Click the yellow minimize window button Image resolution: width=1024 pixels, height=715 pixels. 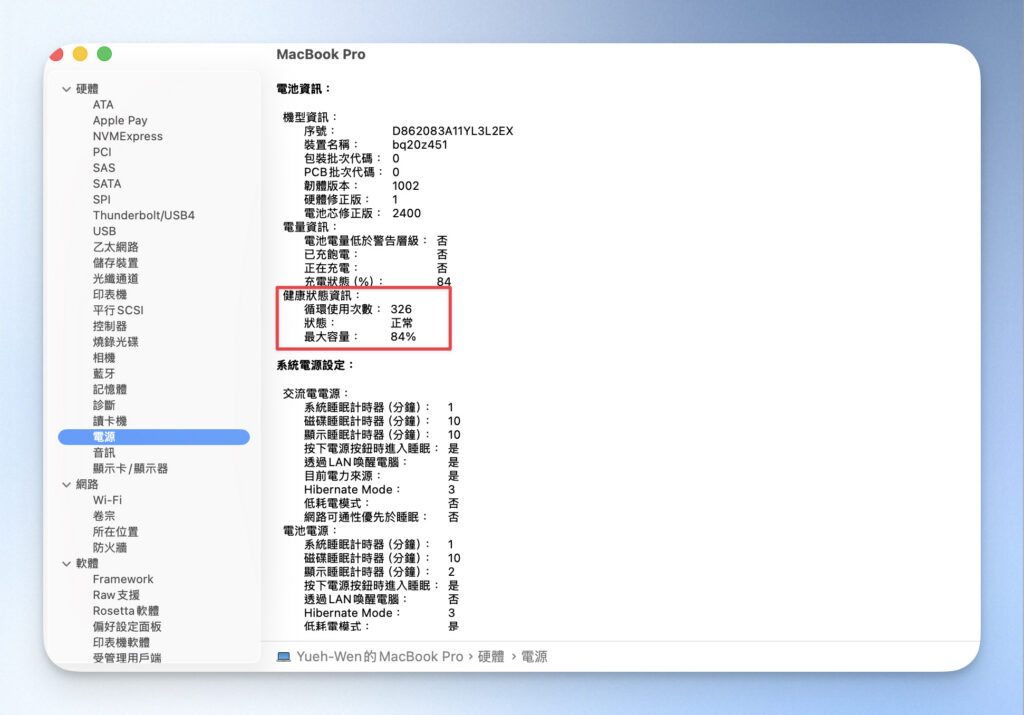click(x=80, y=54)
